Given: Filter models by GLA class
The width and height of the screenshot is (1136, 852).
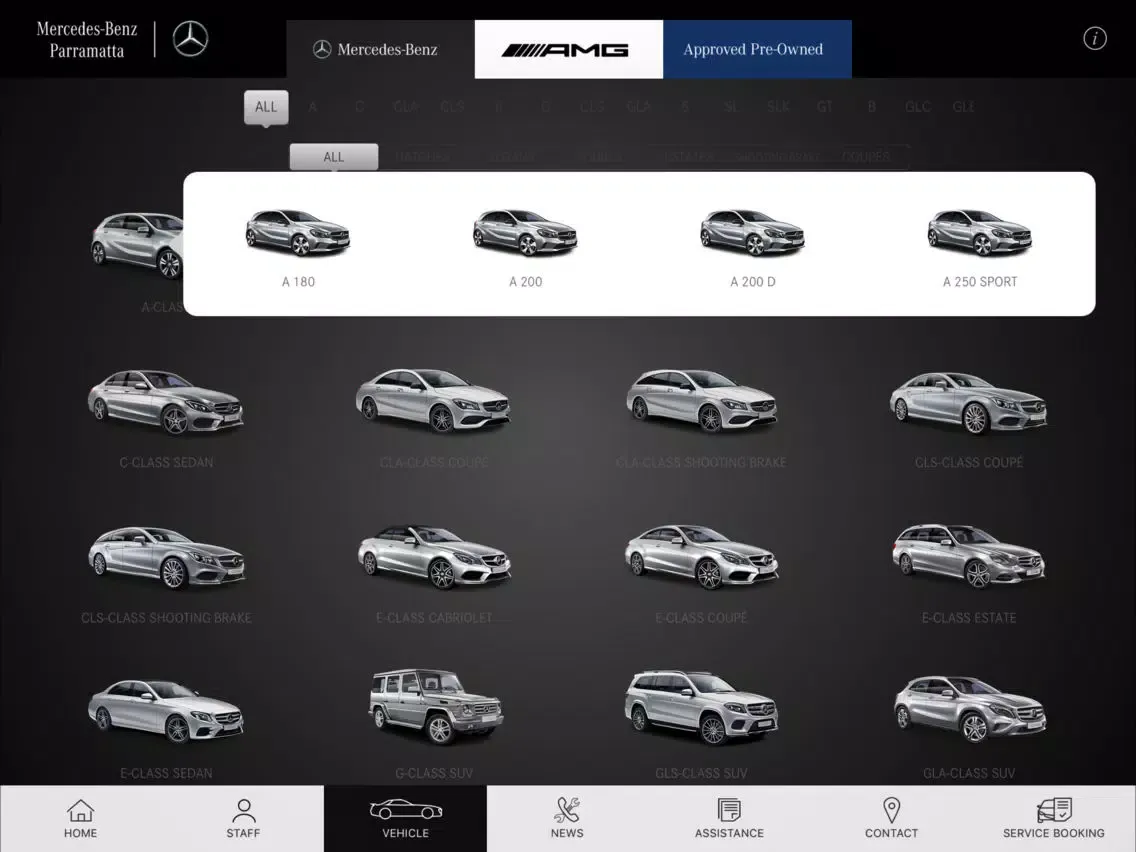Looking at the screenshot, I should click(x=638, y=107).
